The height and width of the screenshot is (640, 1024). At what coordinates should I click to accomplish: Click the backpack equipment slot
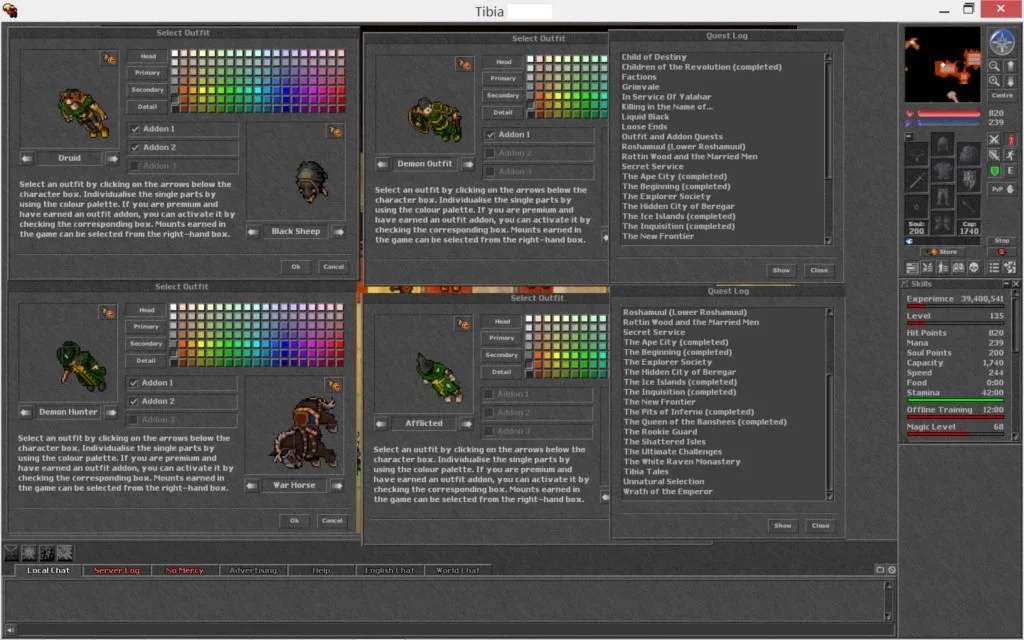coord(968,154)
